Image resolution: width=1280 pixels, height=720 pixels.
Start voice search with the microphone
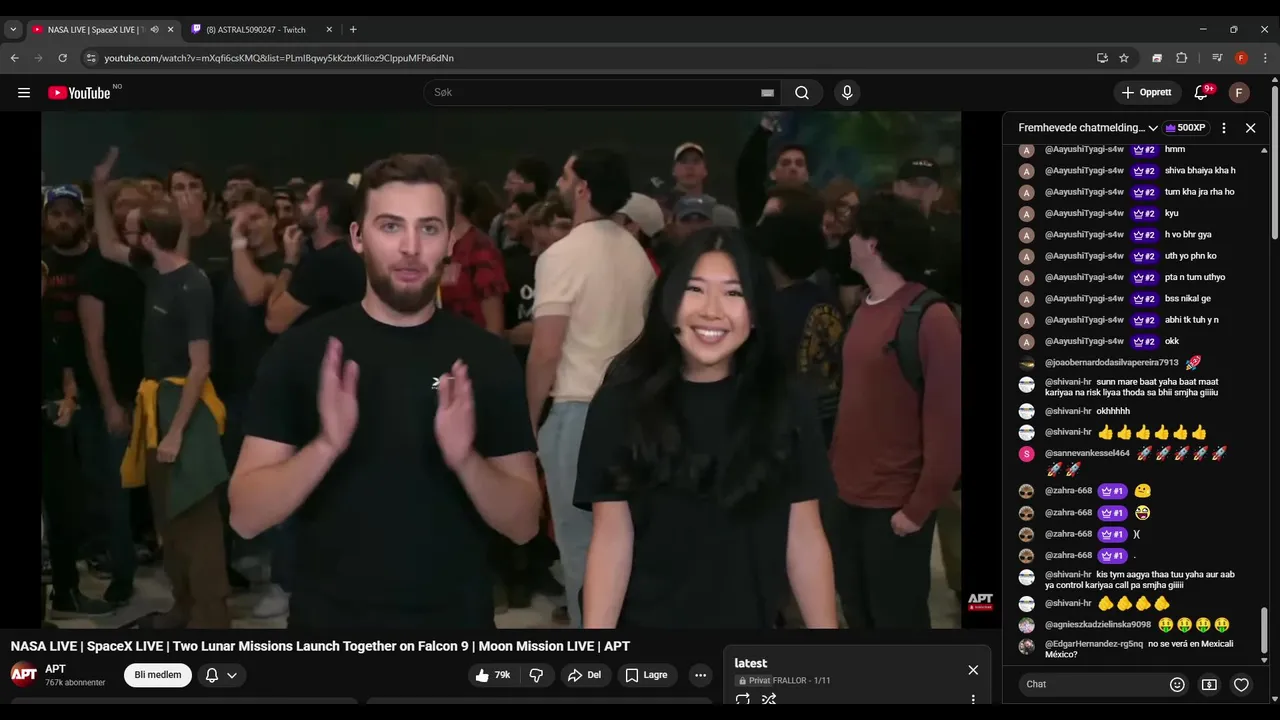847,93
